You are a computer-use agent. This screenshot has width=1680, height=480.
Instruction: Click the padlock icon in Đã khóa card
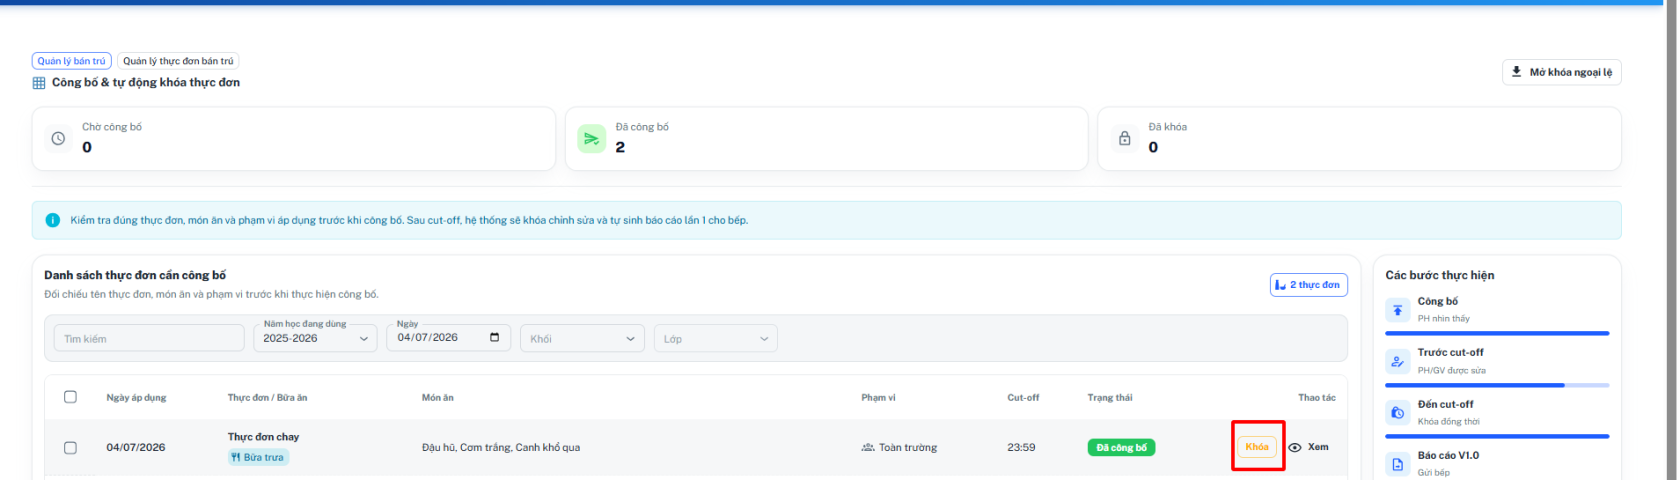tap(1125, 138)
